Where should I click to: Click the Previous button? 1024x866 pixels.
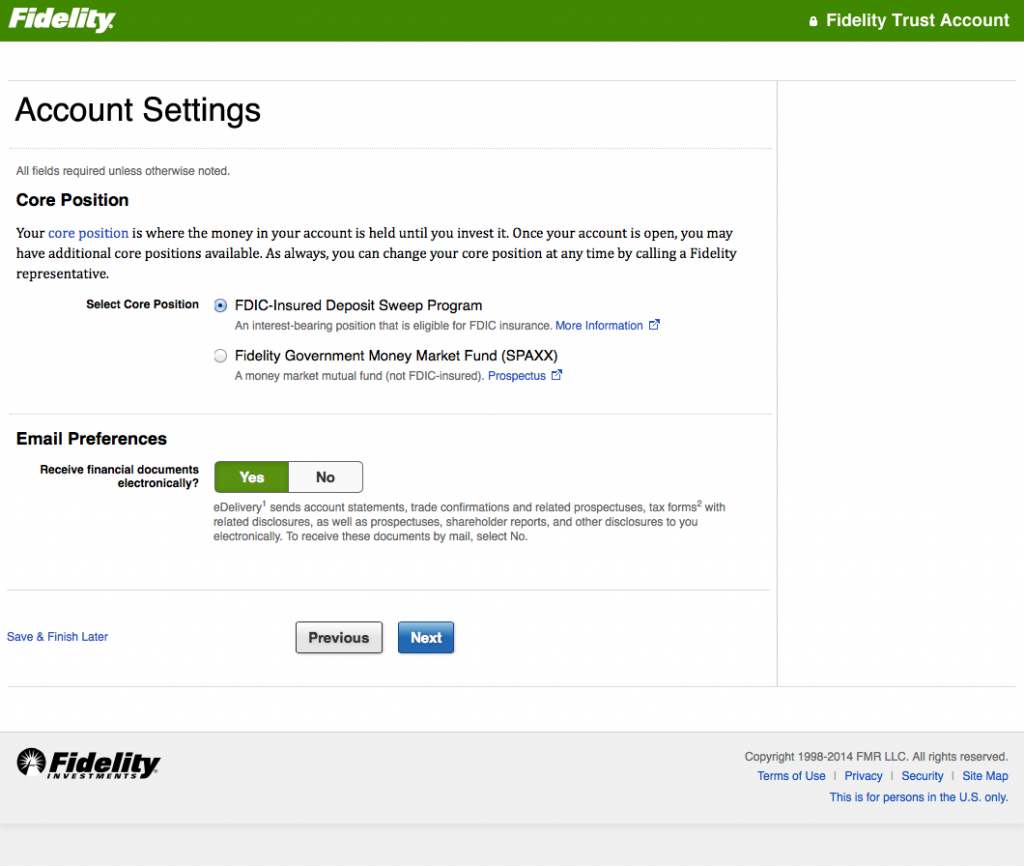coord(339,638)
